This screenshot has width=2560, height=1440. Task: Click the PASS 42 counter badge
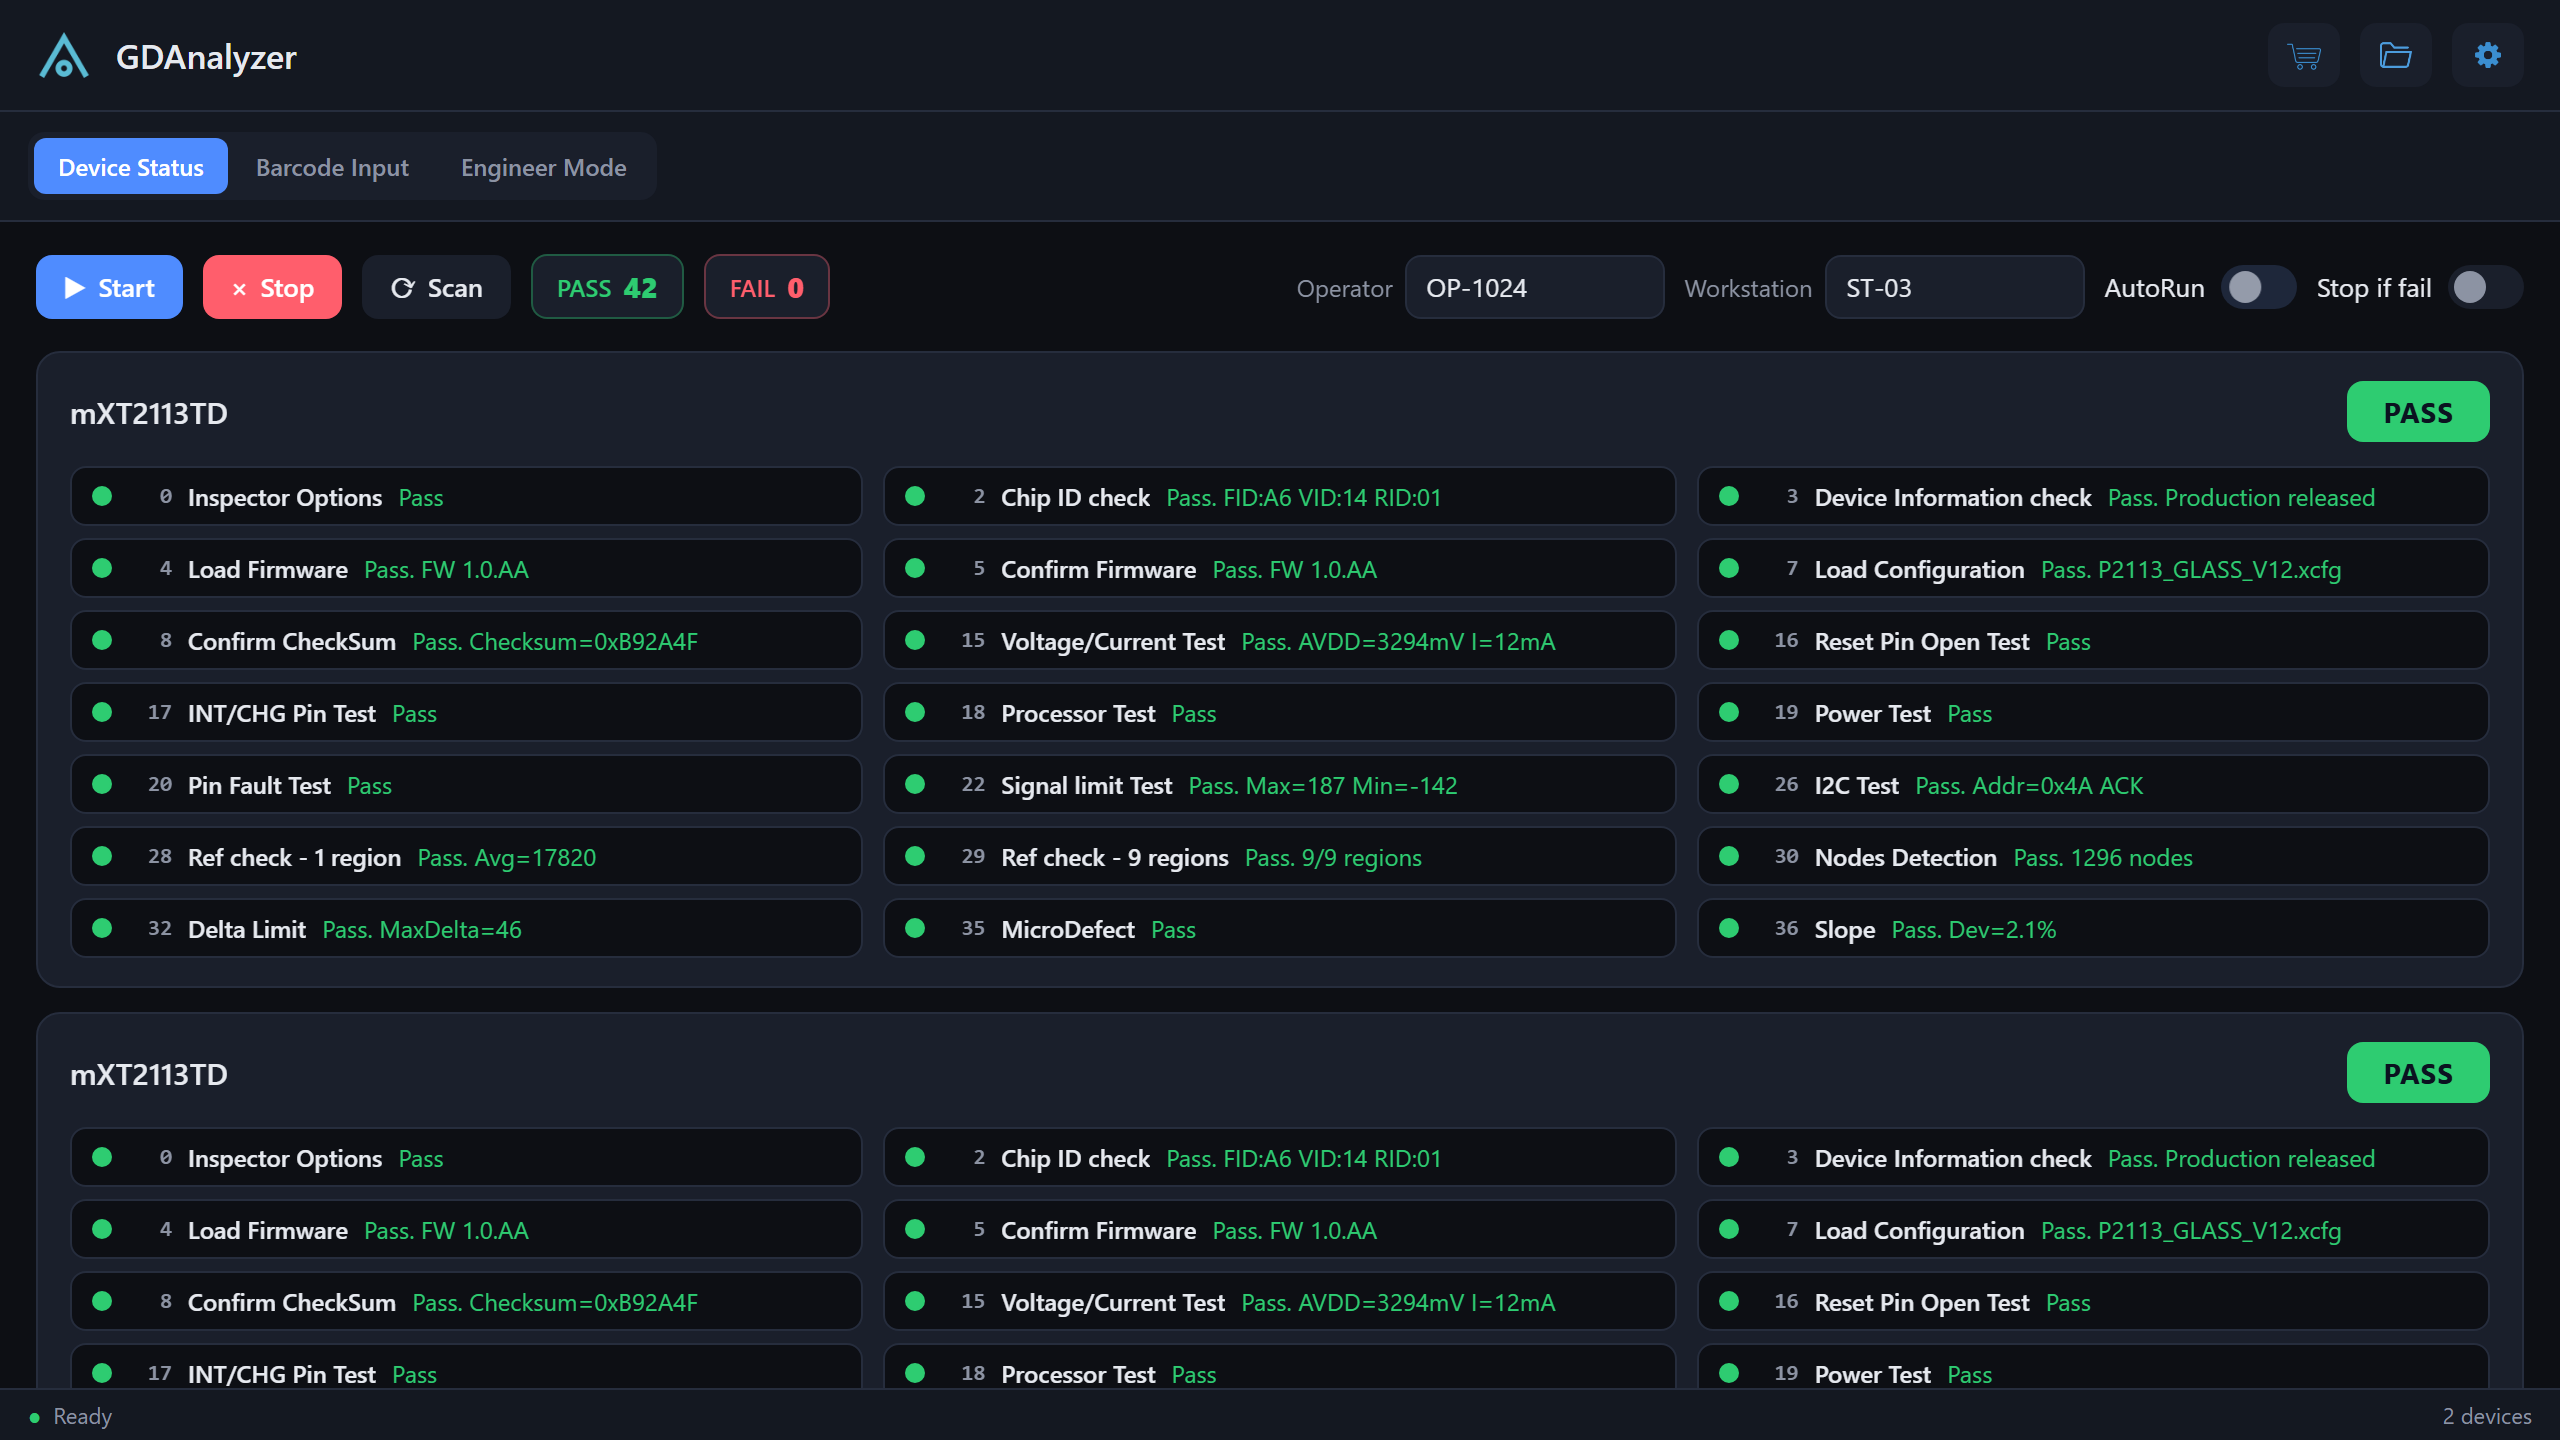607,288
